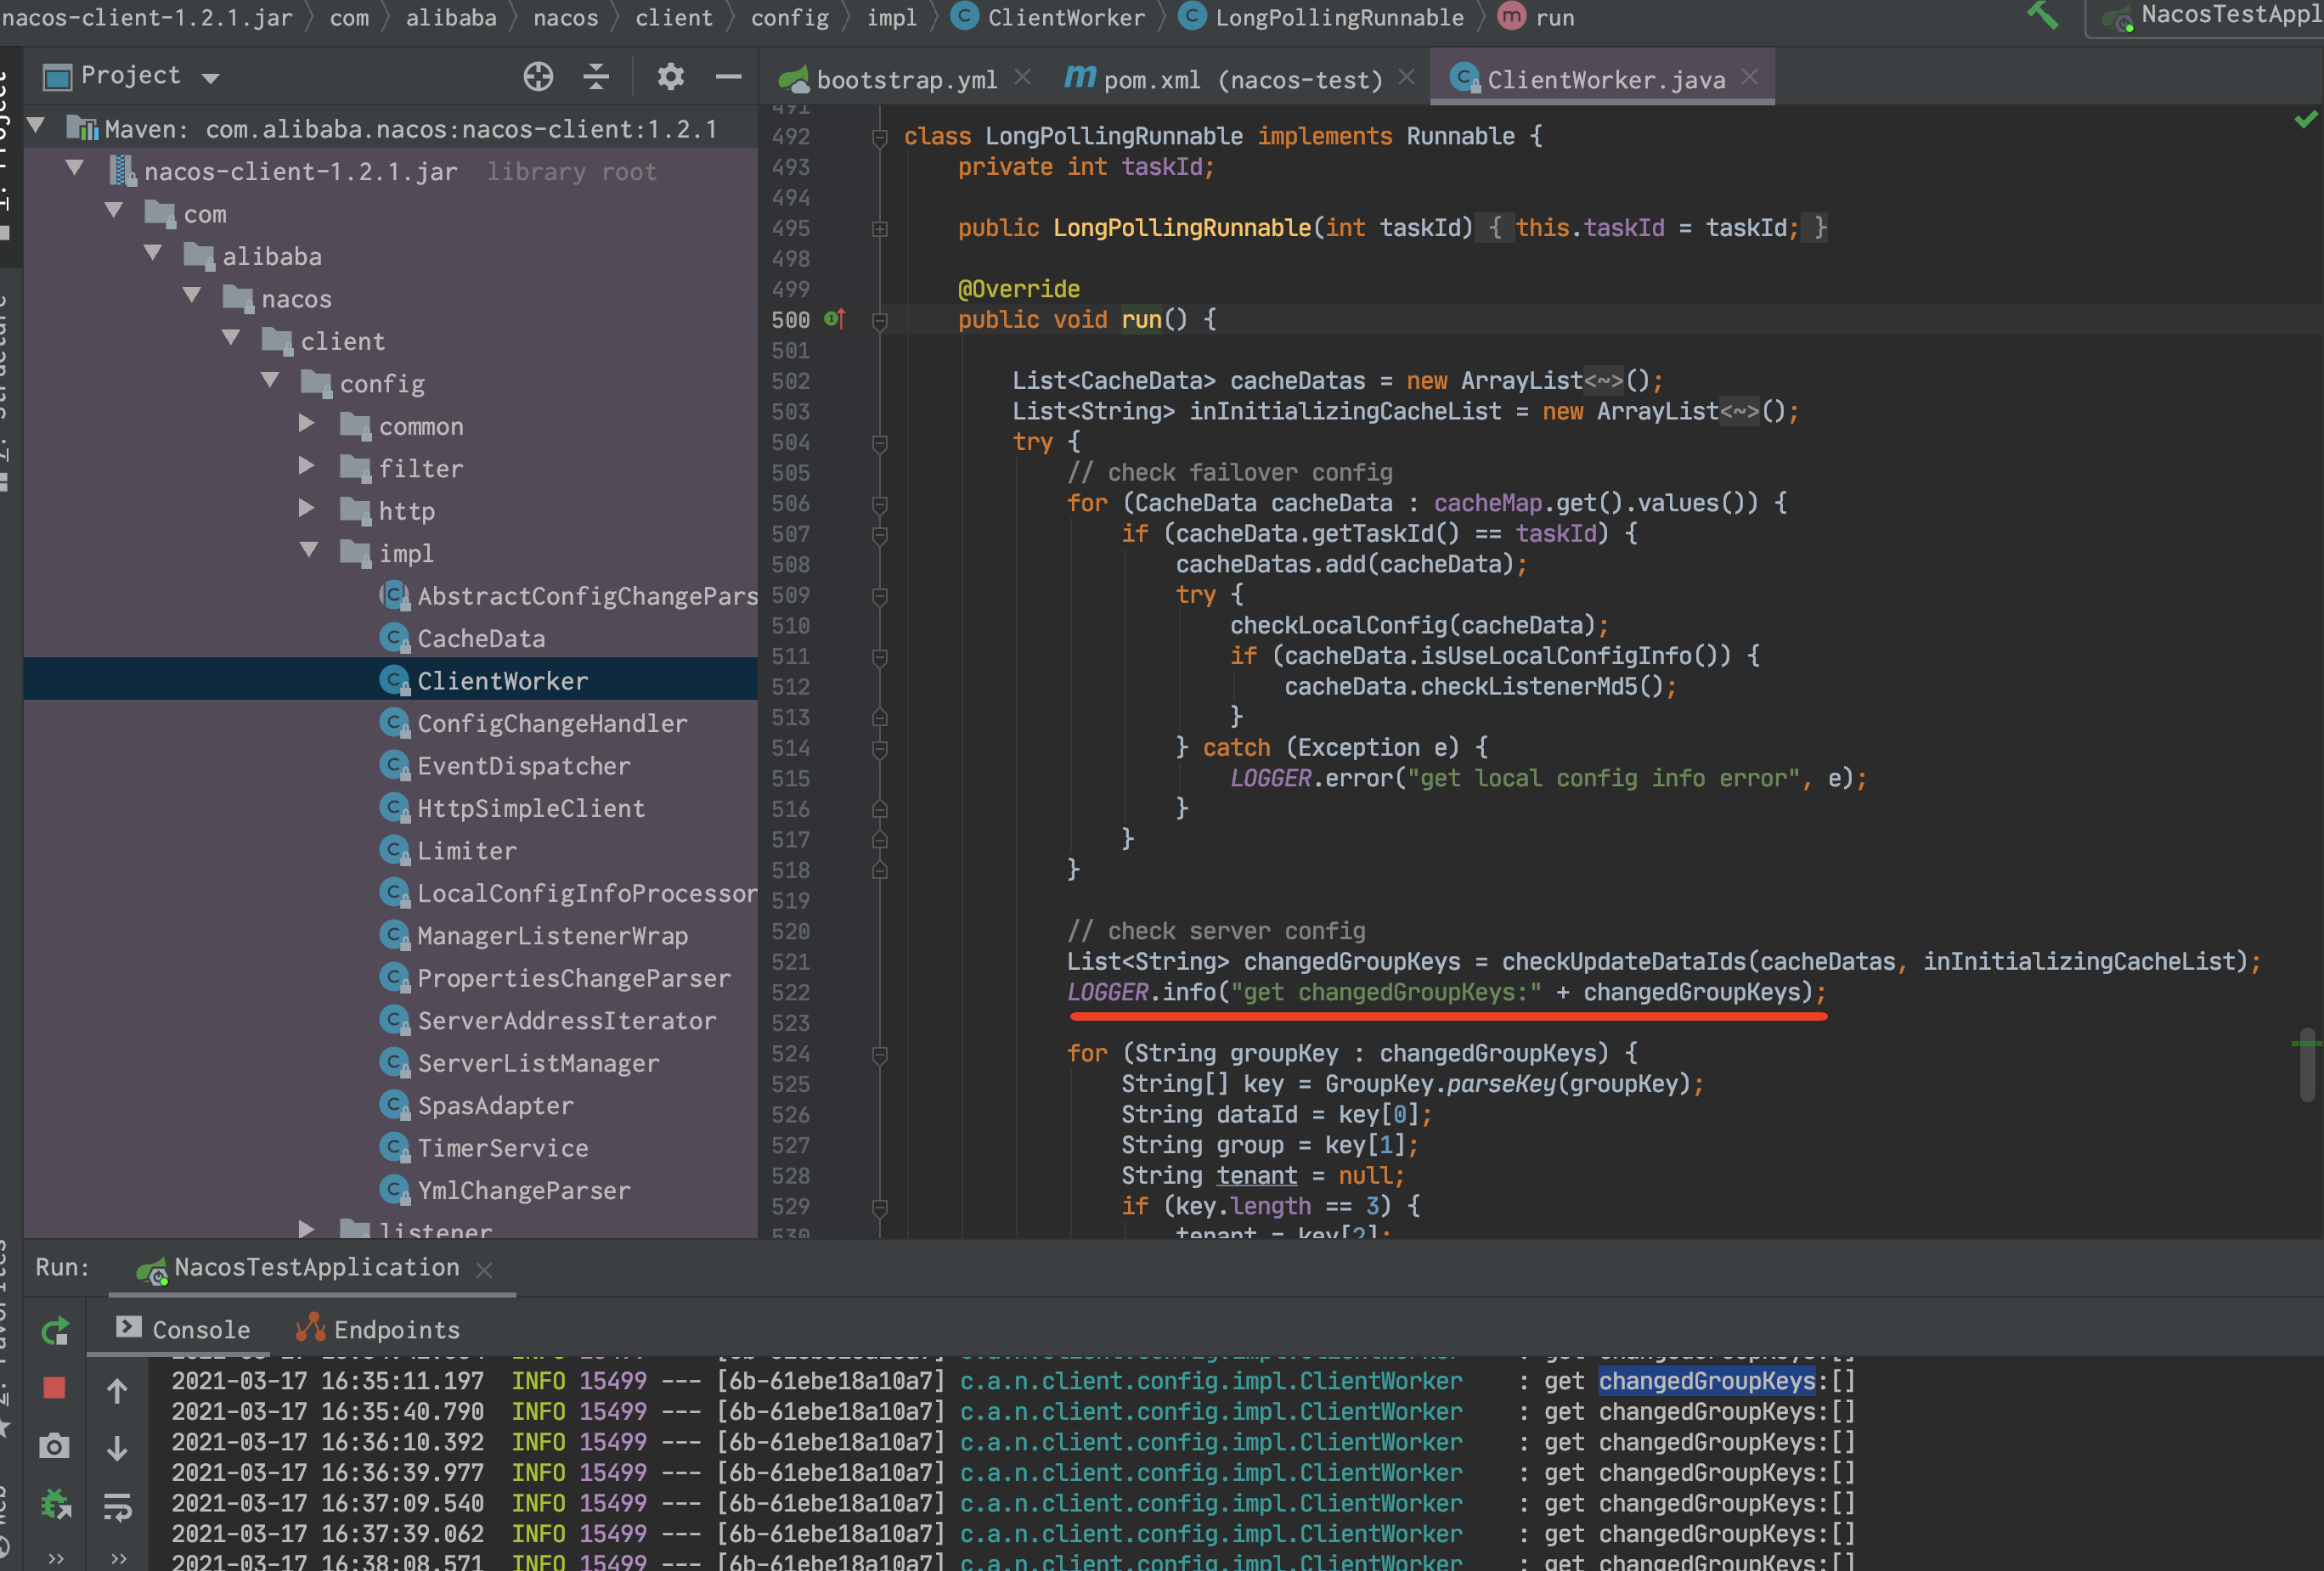Click the up arrow in console toolbar
This screenshot has height=1571, width=2324.
[117, 1390]
